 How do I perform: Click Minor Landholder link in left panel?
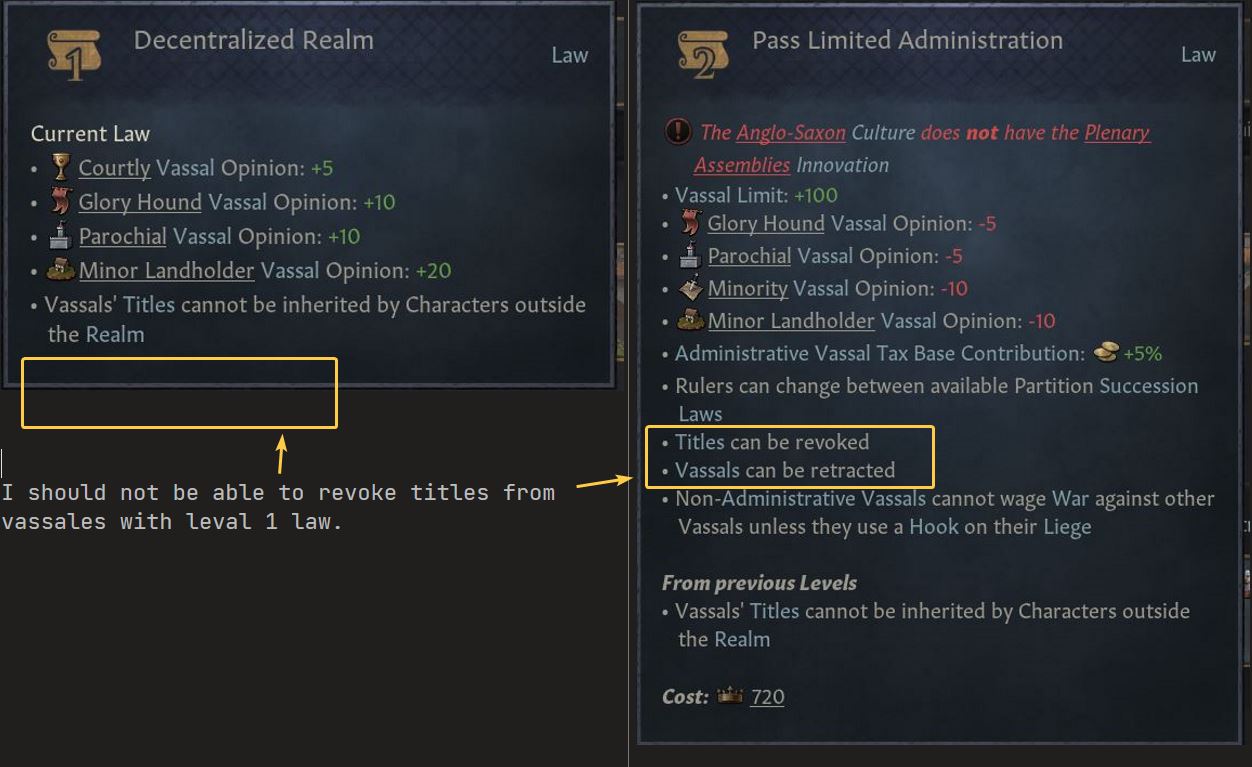click(x=167, y=270)
